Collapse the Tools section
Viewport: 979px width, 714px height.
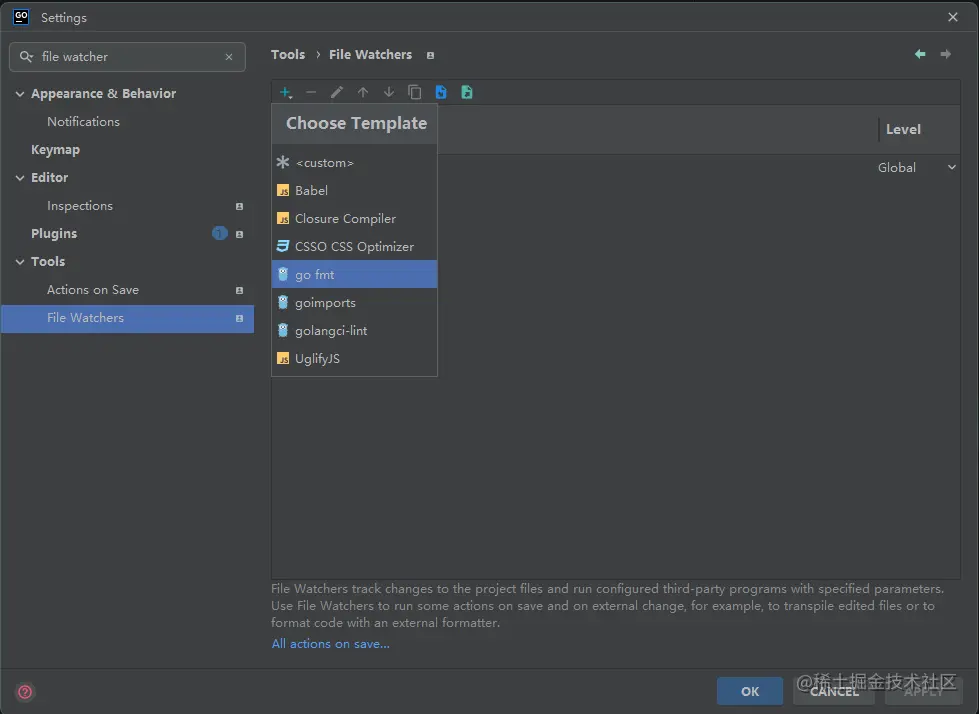pos(20,262)
